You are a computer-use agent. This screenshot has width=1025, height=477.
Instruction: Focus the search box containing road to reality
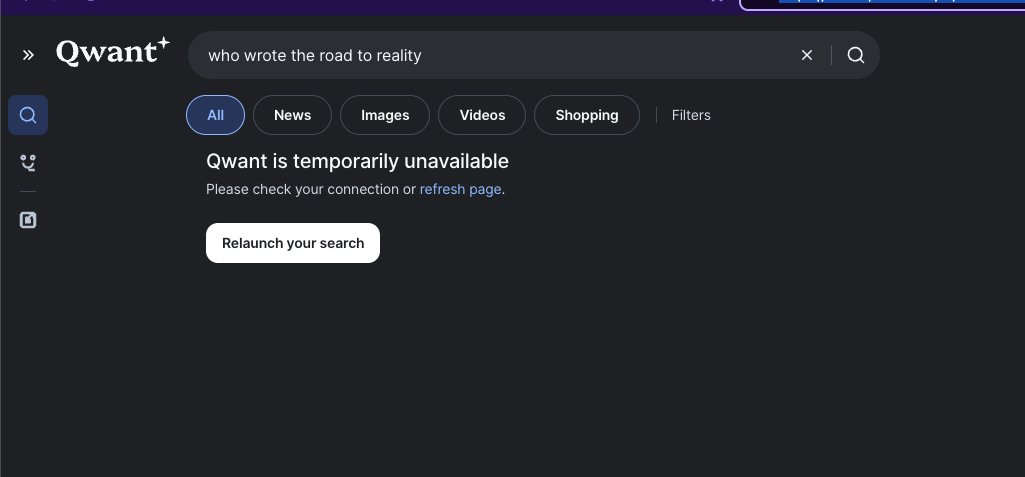497,56
